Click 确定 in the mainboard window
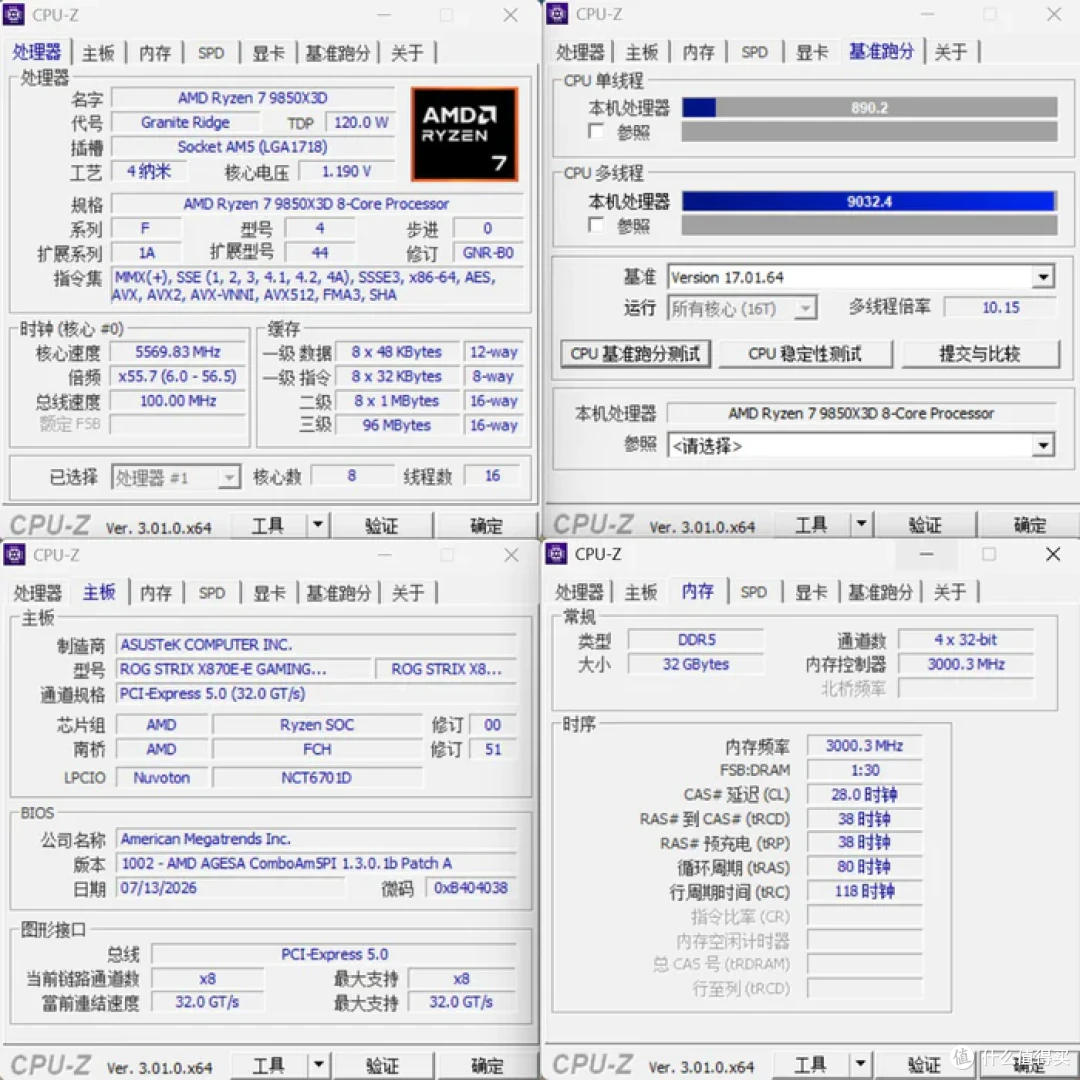Image resolution: width=1080 pixels, height=1080 pixels. (x=487, y=1066)
